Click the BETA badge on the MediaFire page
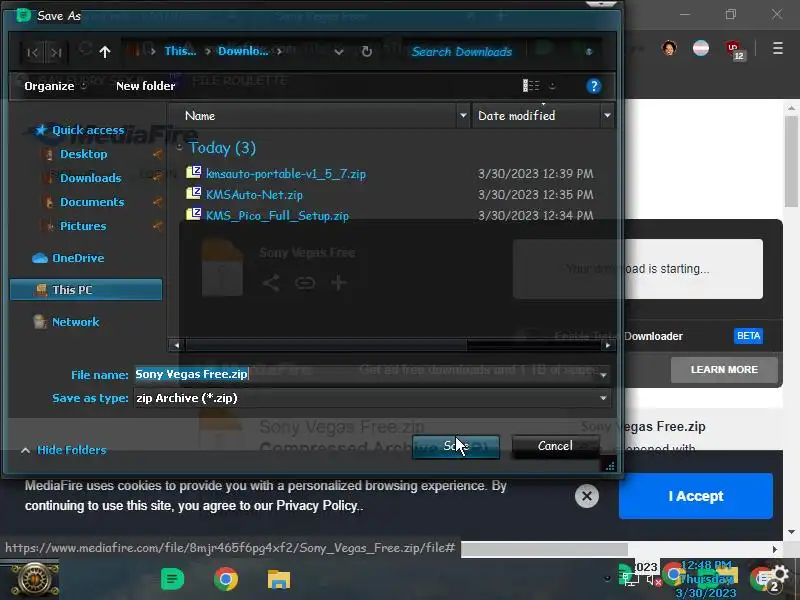The height and width of the screenshot is (600, 800). pos(748,336)
